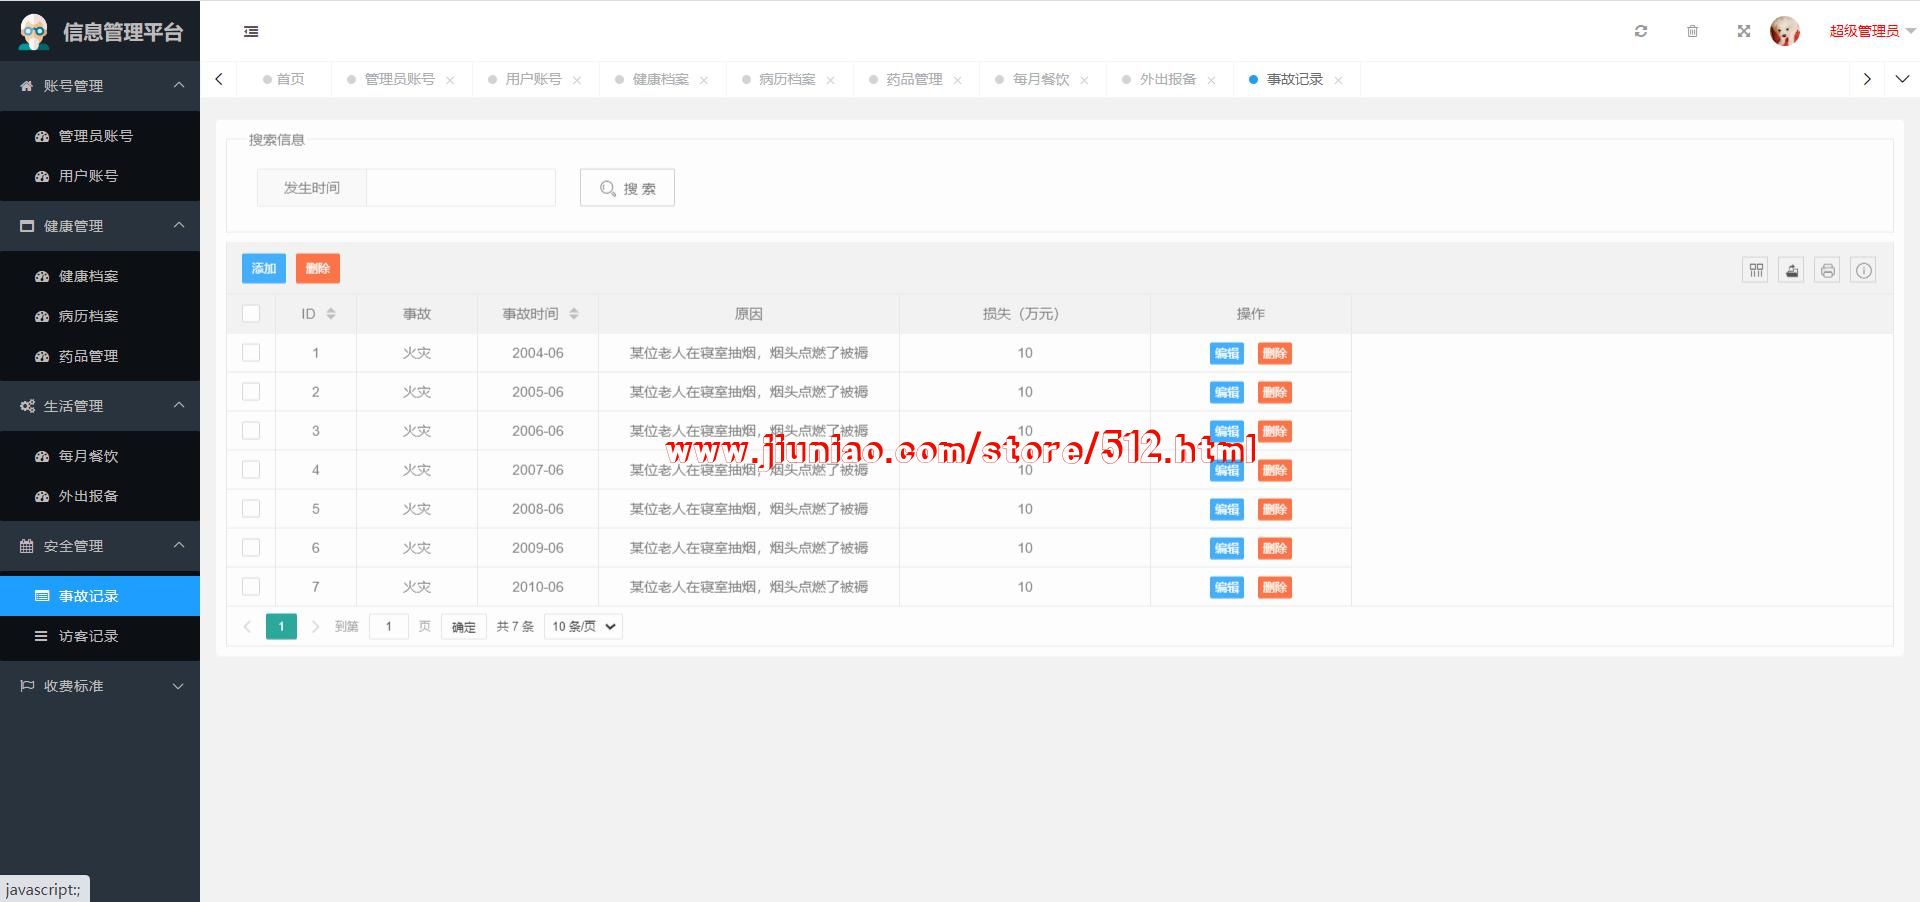Select the checkbox for row ID 1
The image size is (1920, 902).
pos(251,353)
